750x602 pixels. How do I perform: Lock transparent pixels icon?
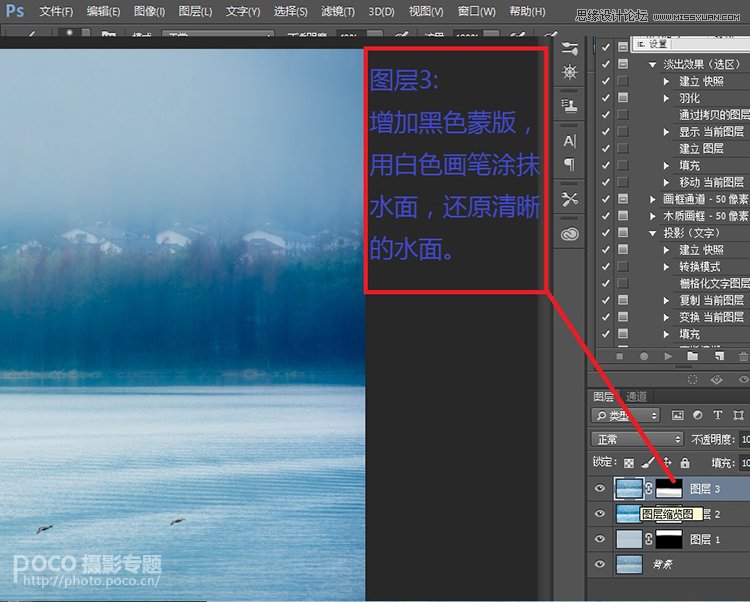(x=629, y=463)
